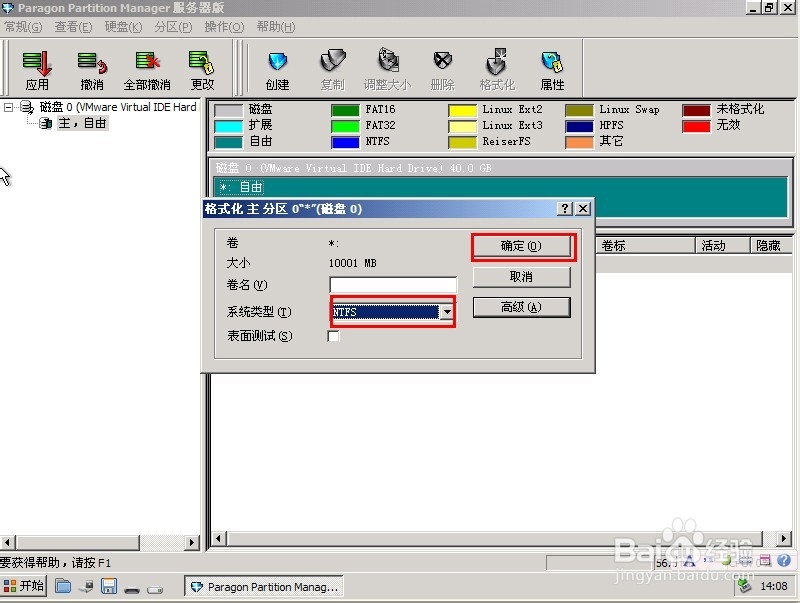Click the 扩展 cyan legend swatch

coord(228,126)
